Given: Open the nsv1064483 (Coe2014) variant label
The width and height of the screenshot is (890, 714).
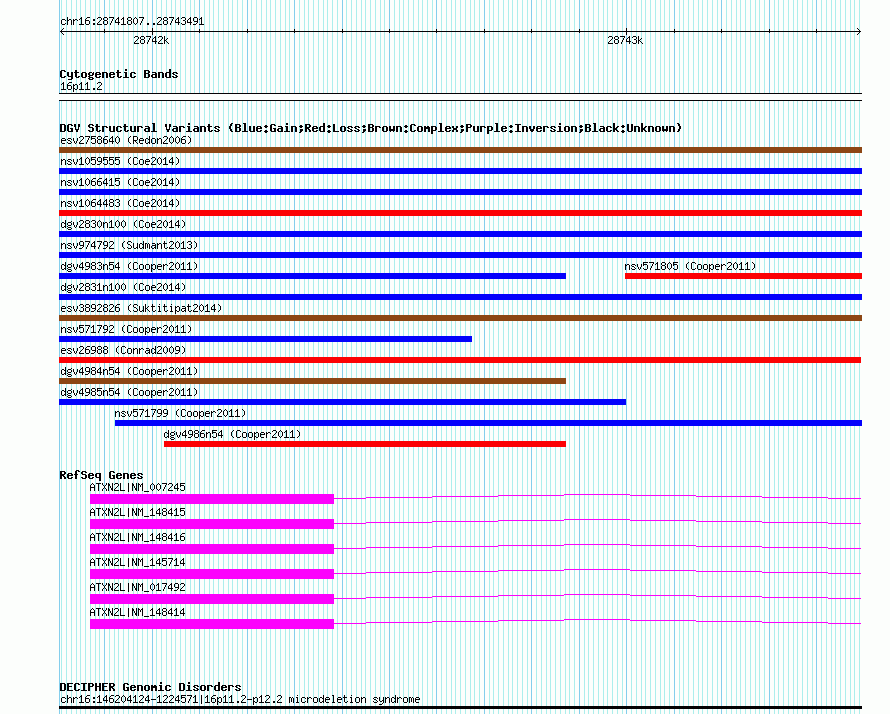Looking at the screenshot, I should 120,203.
